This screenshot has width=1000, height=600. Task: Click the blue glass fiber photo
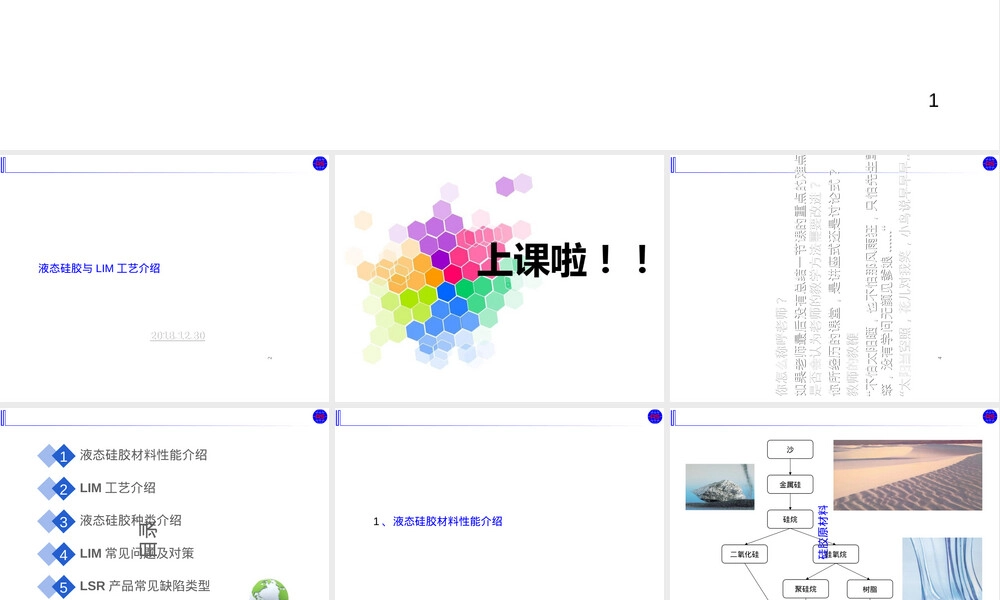[942, 569]
